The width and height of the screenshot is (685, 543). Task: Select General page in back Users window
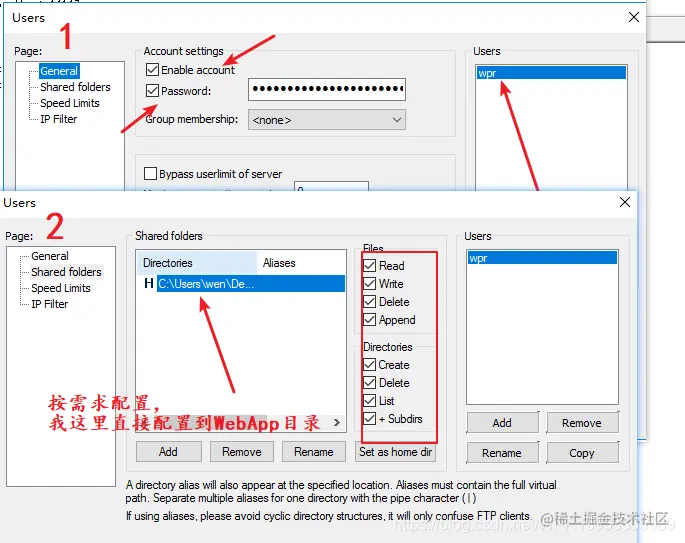click(59, 71)
